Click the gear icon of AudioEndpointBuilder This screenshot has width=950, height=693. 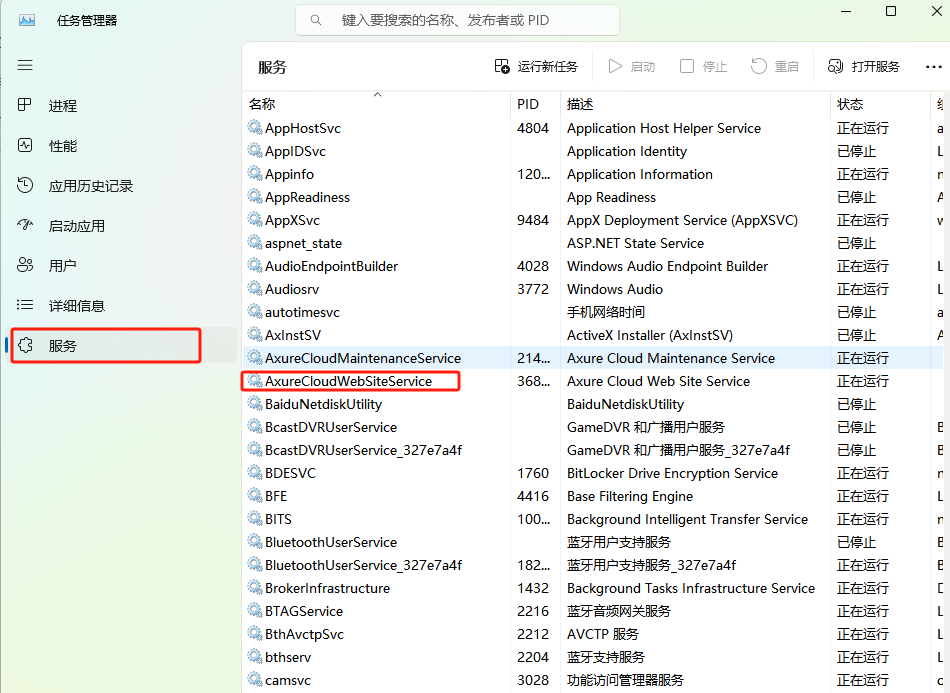pos(255,266)
